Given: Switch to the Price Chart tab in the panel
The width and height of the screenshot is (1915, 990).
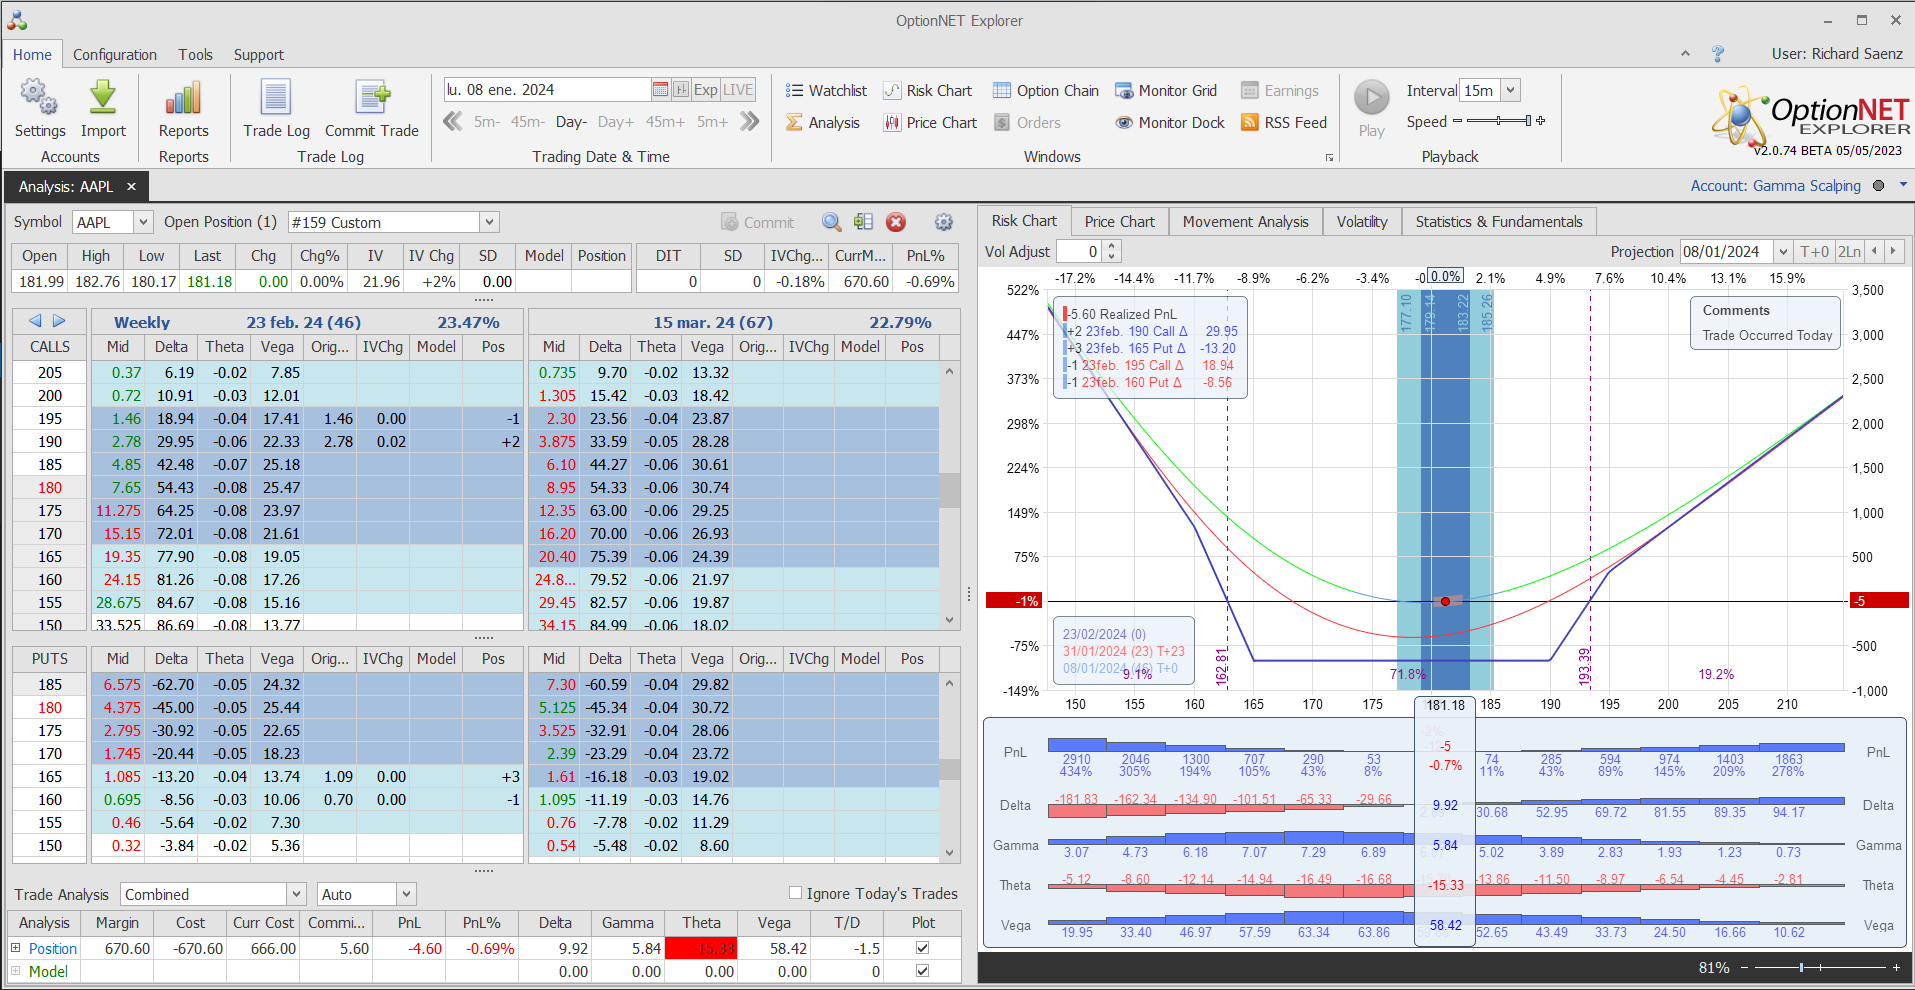Looking at the screenshot, I should (x=1119, y=222).
